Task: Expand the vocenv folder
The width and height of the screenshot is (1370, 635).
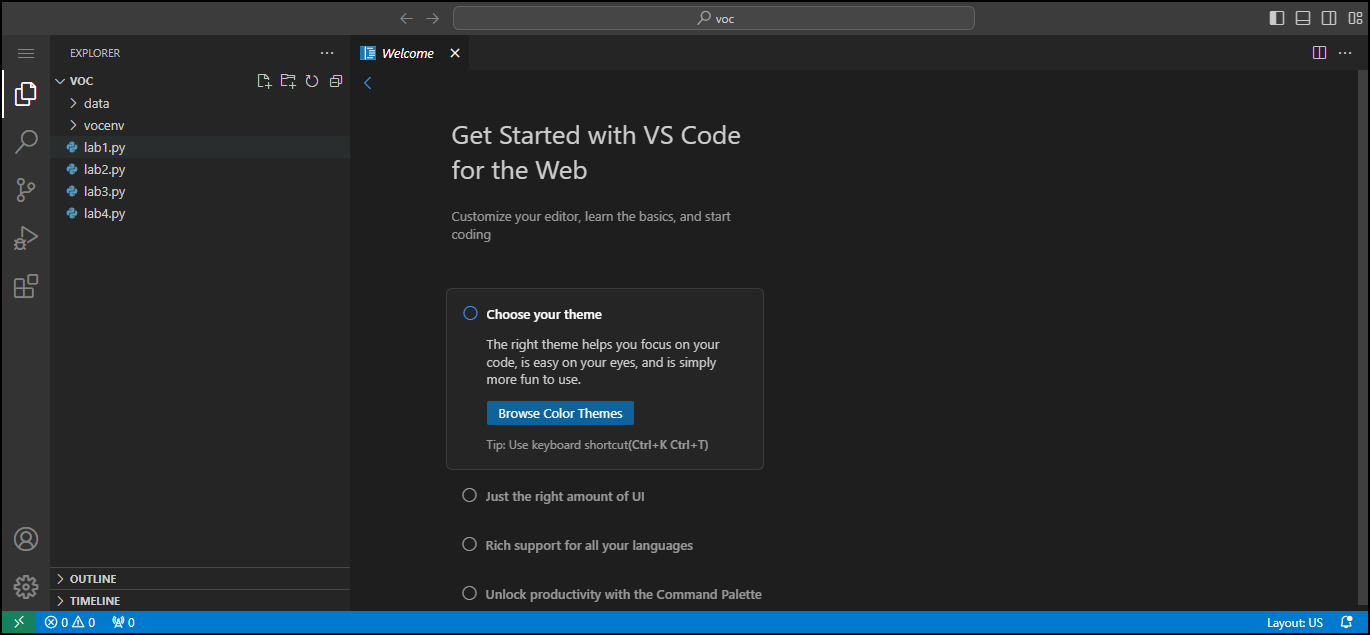Action: [x=200, y=125]
